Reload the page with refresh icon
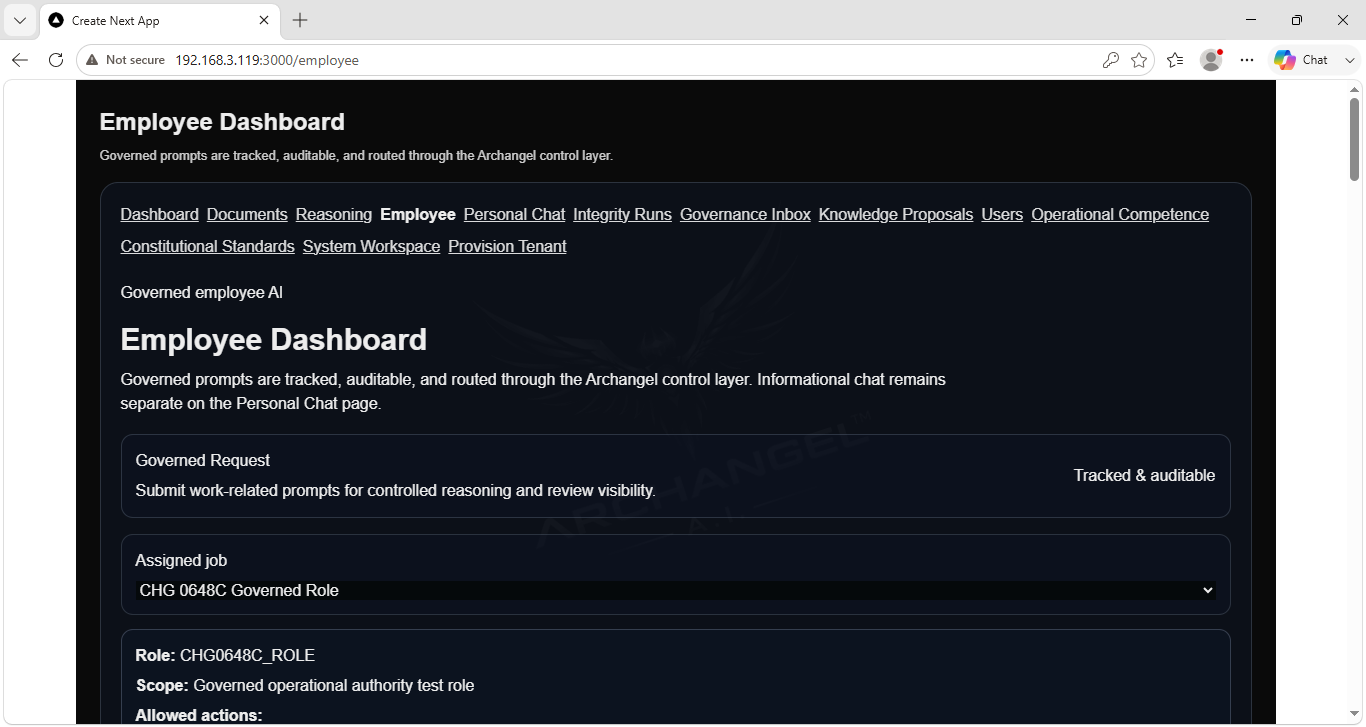 click(x=56, y=60)
